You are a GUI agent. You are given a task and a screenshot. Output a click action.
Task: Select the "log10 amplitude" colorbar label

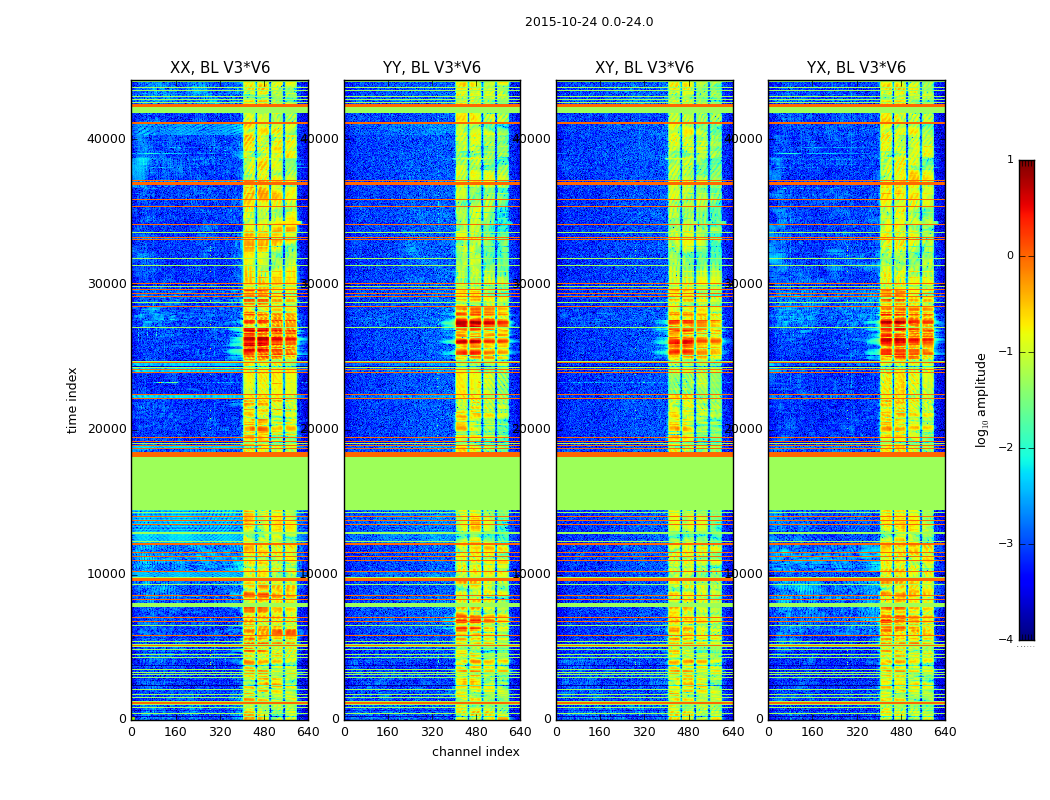pos(982,400)
